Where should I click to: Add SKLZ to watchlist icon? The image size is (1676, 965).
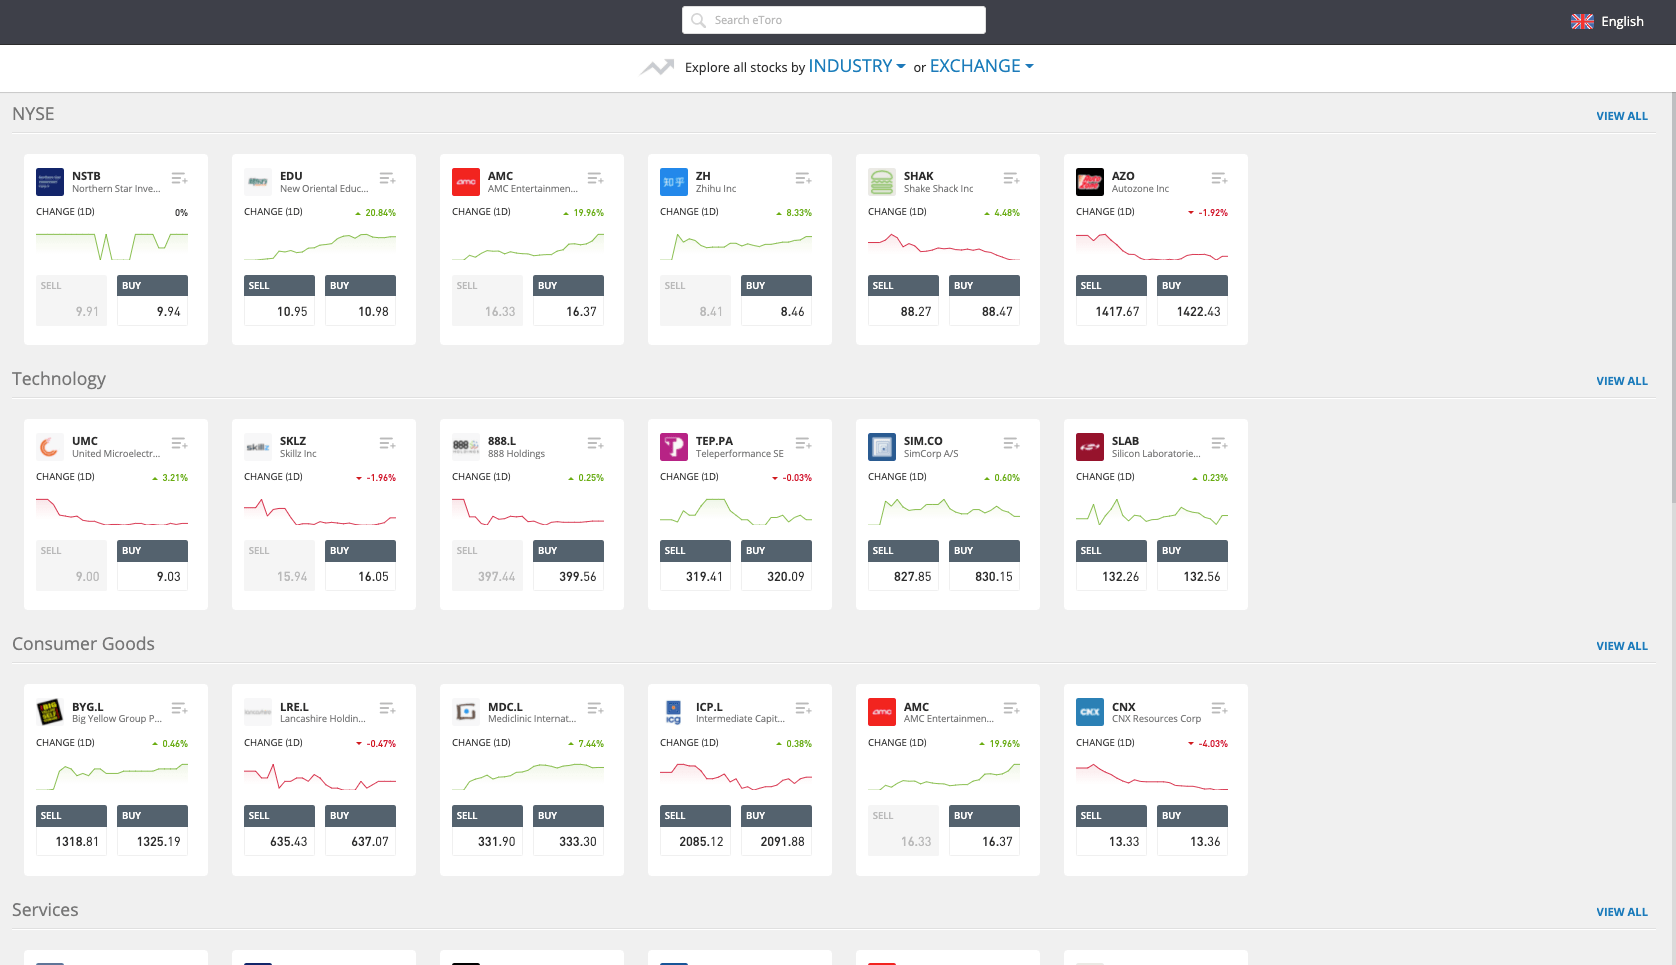387,443
